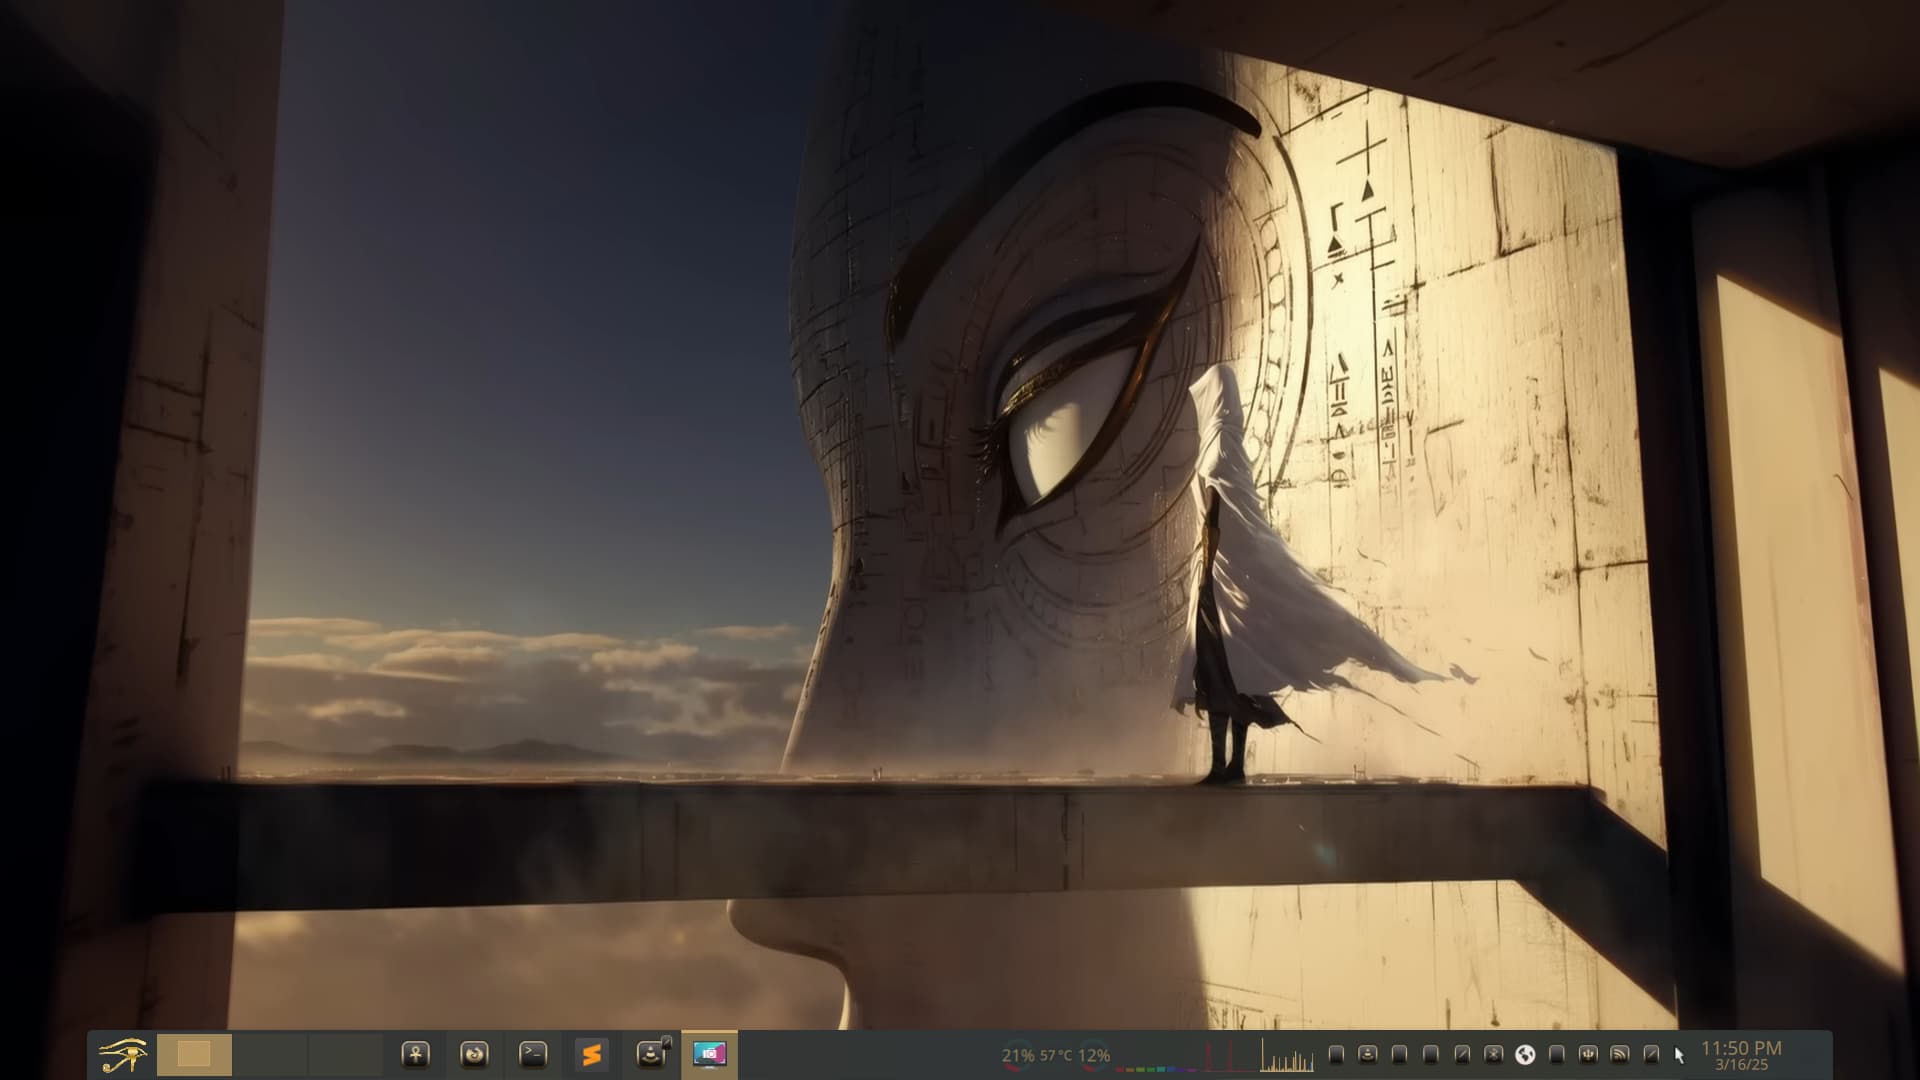Open the Bluetooth tray icon
This screenshot has height=1080, width=1920.
point(1494,1054)
